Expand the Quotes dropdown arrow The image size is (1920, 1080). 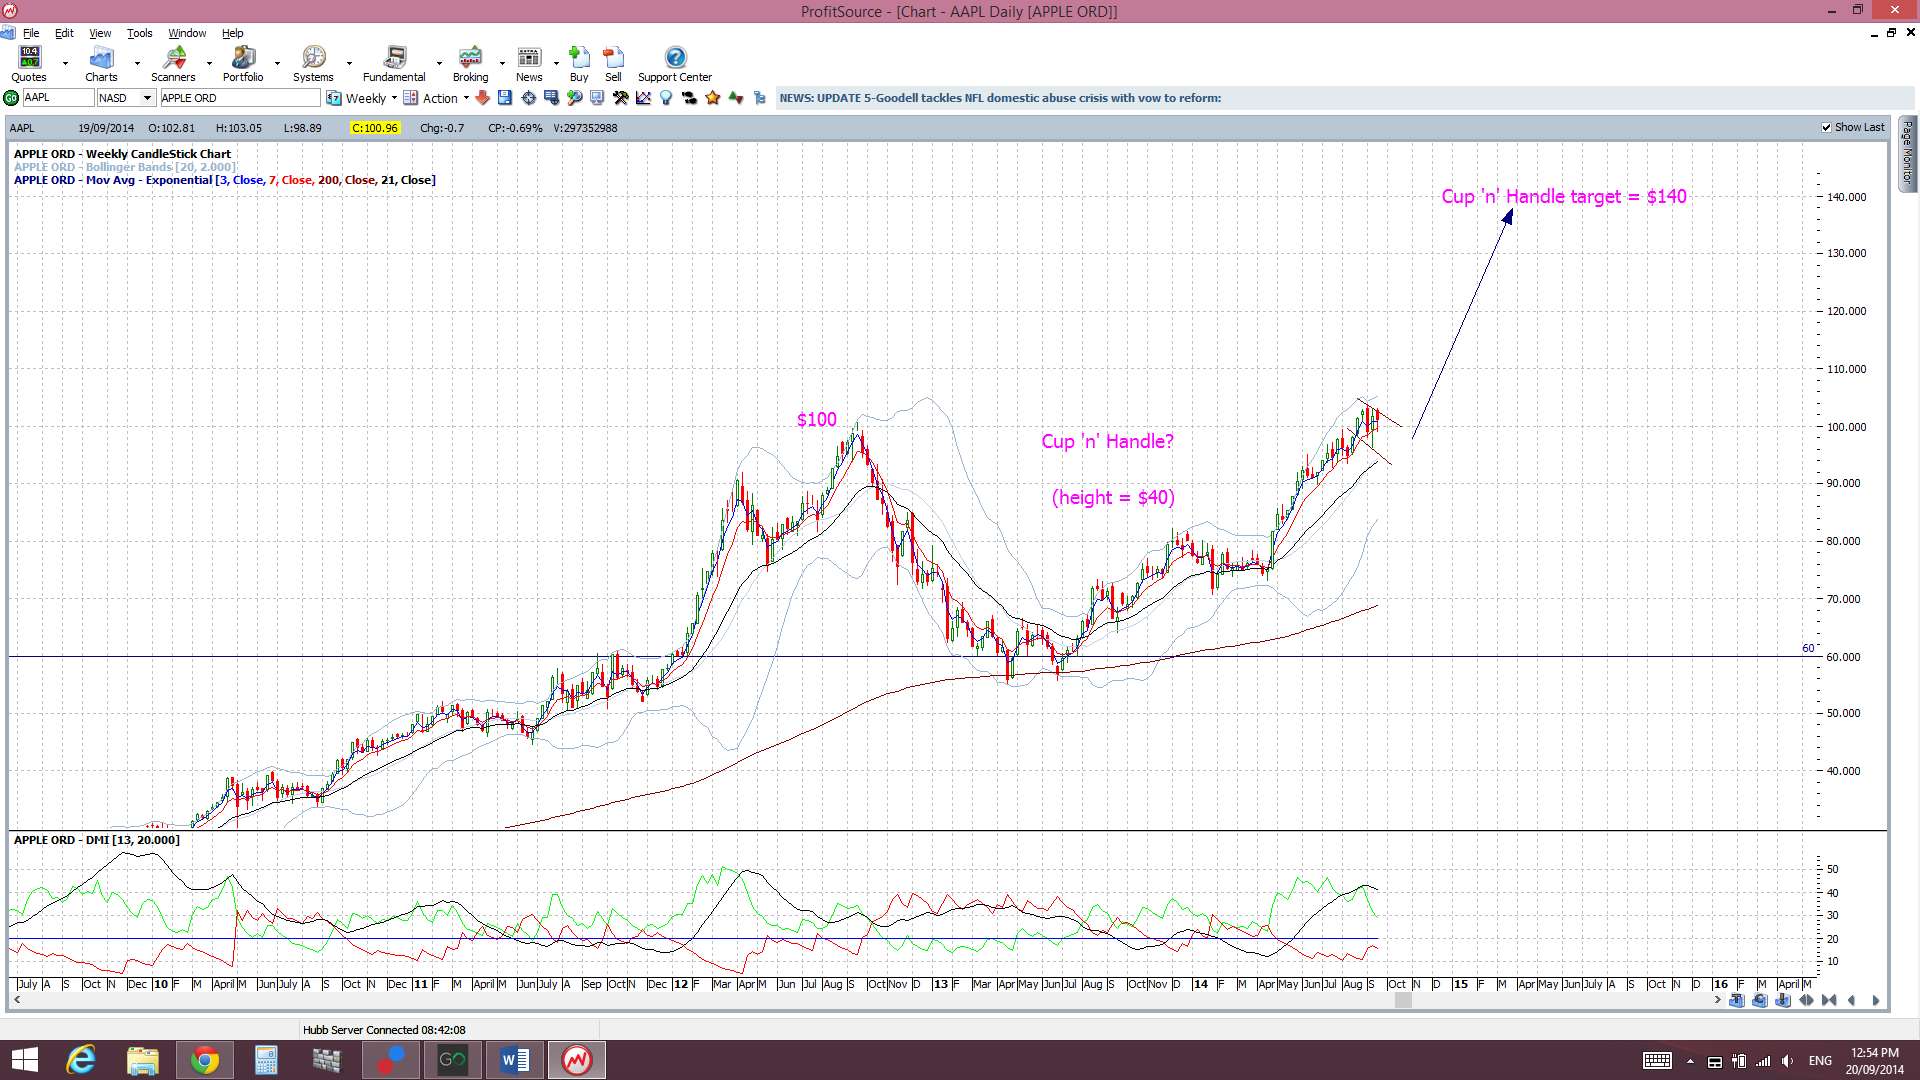[x=65, y=64]
